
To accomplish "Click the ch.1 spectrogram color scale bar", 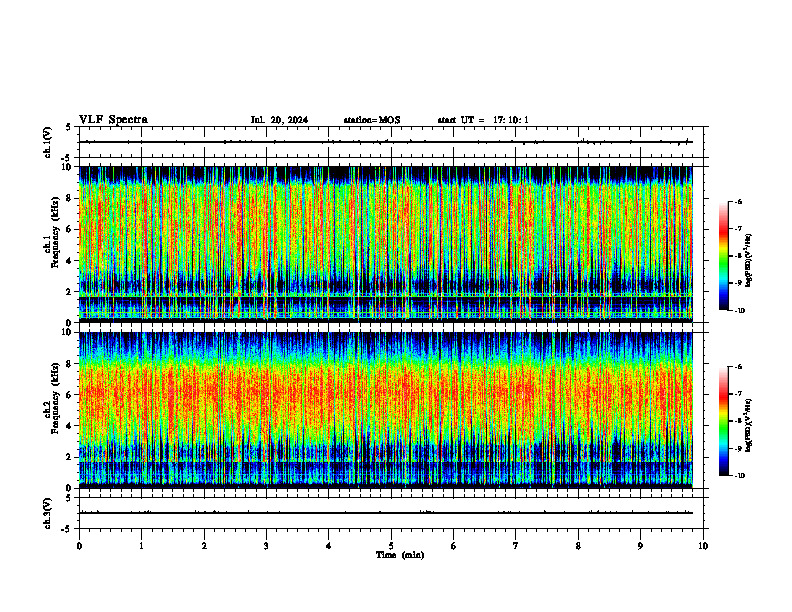I will click(723, 256).
